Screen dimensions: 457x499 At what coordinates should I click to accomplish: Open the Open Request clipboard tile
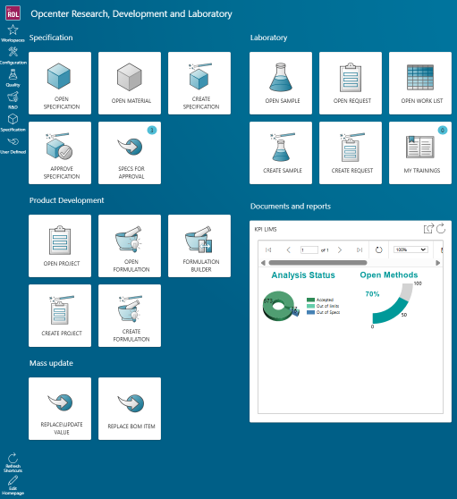tap(350, 83)
